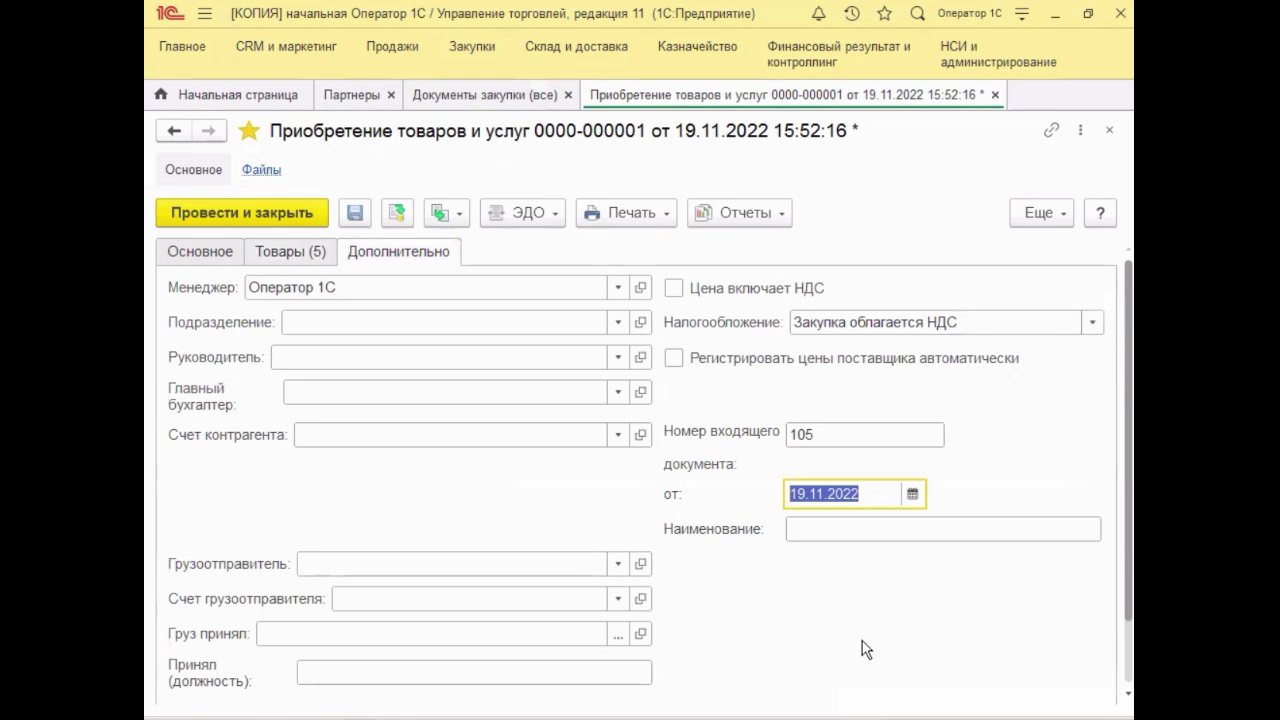Open calendar picker next to date 19.11.2022
This screenshot has height=720, width=1280.
[x=912, y=494]
